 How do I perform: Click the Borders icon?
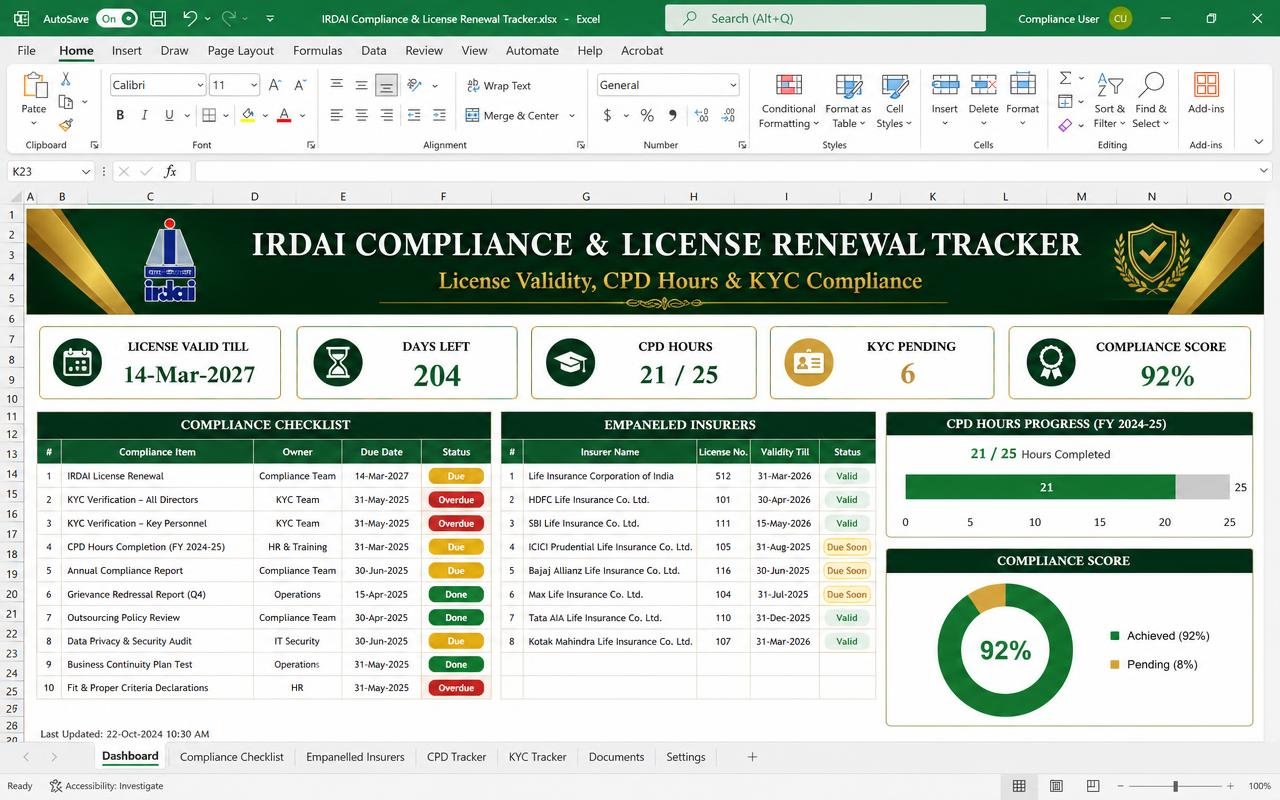207,115
